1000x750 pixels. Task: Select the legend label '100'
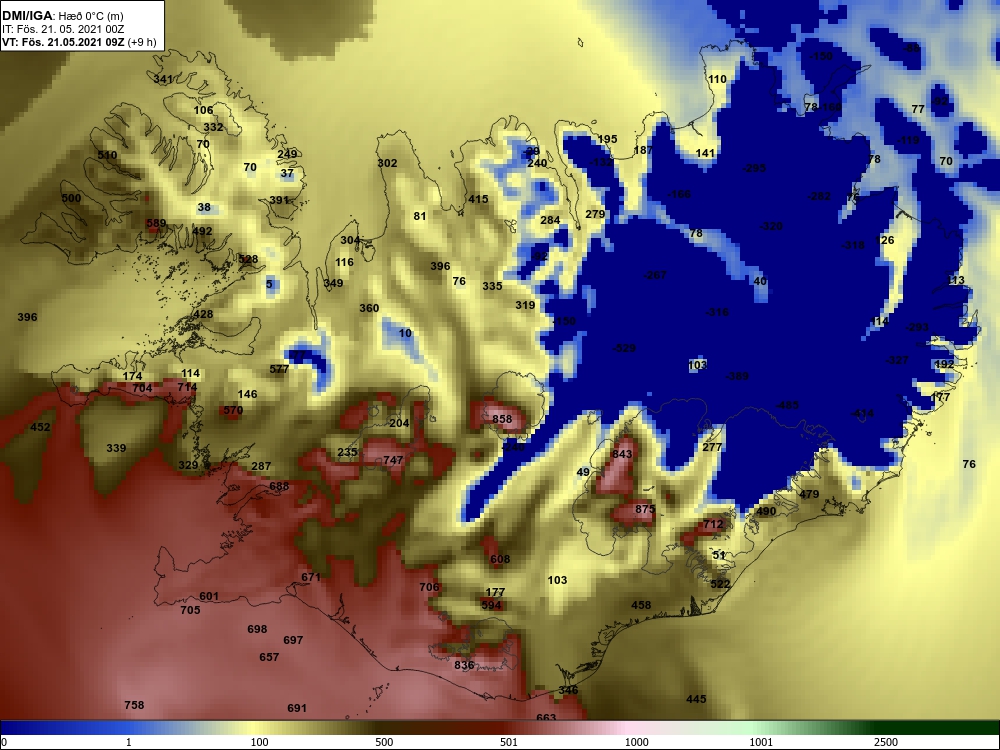point(260,742)
